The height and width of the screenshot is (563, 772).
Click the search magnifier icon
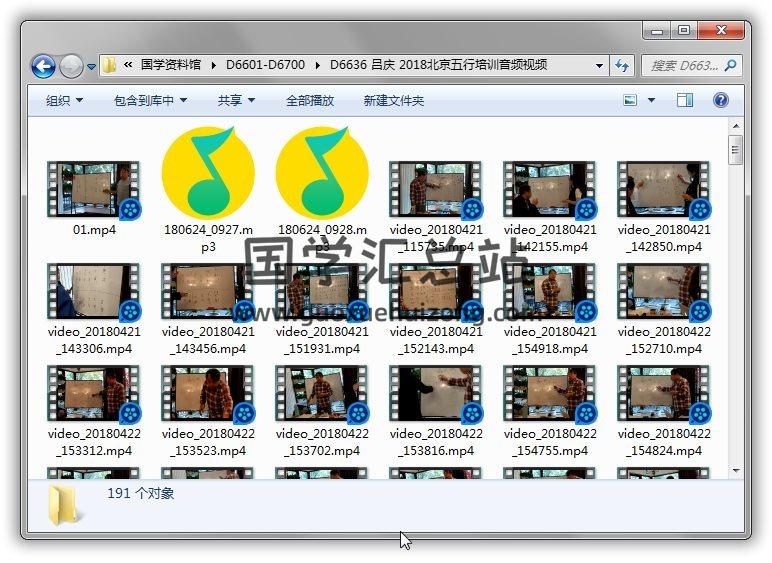pos(730,65)
